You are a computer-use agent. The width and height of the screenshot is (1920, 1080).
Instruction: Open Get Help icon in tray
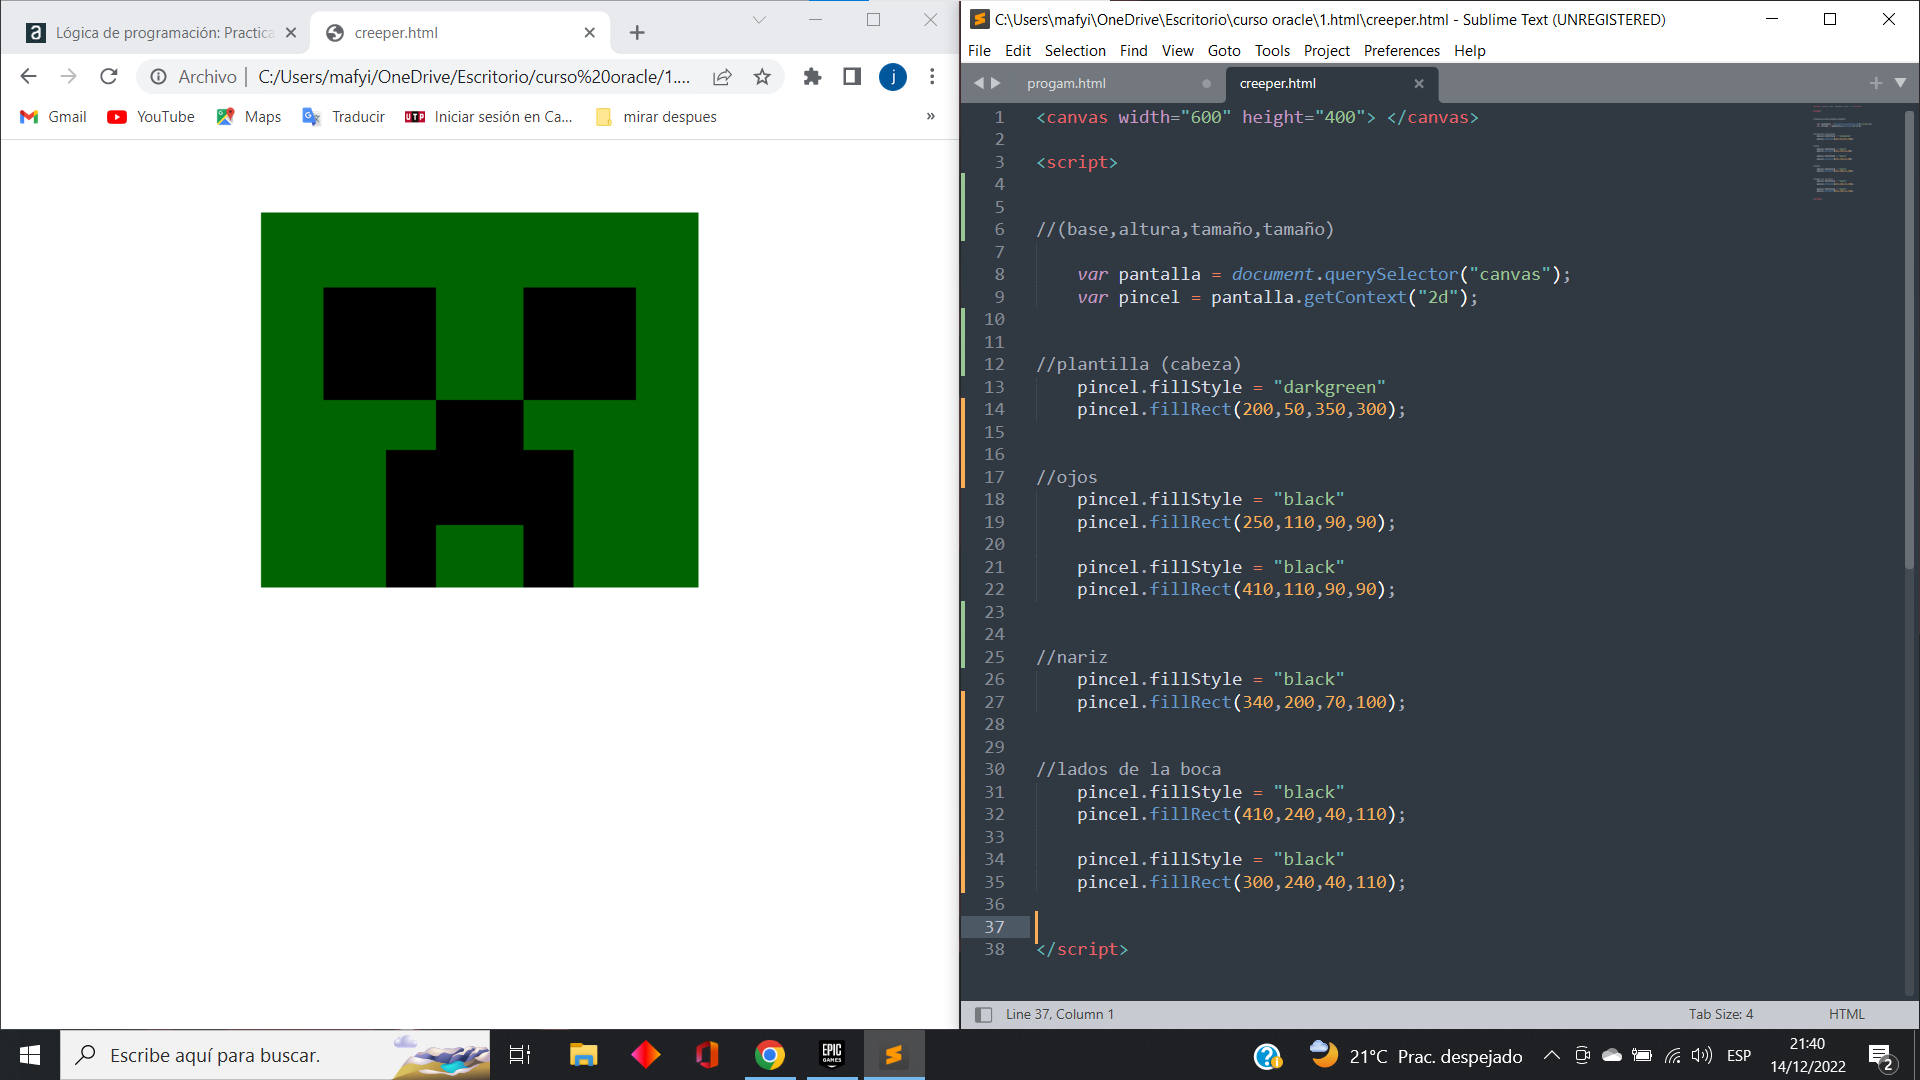pos(1267,1055)
